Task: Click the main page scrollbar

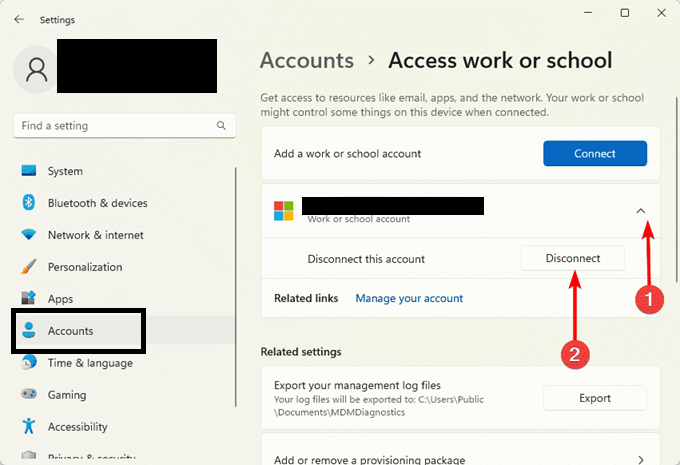Action: click(677, 190)
